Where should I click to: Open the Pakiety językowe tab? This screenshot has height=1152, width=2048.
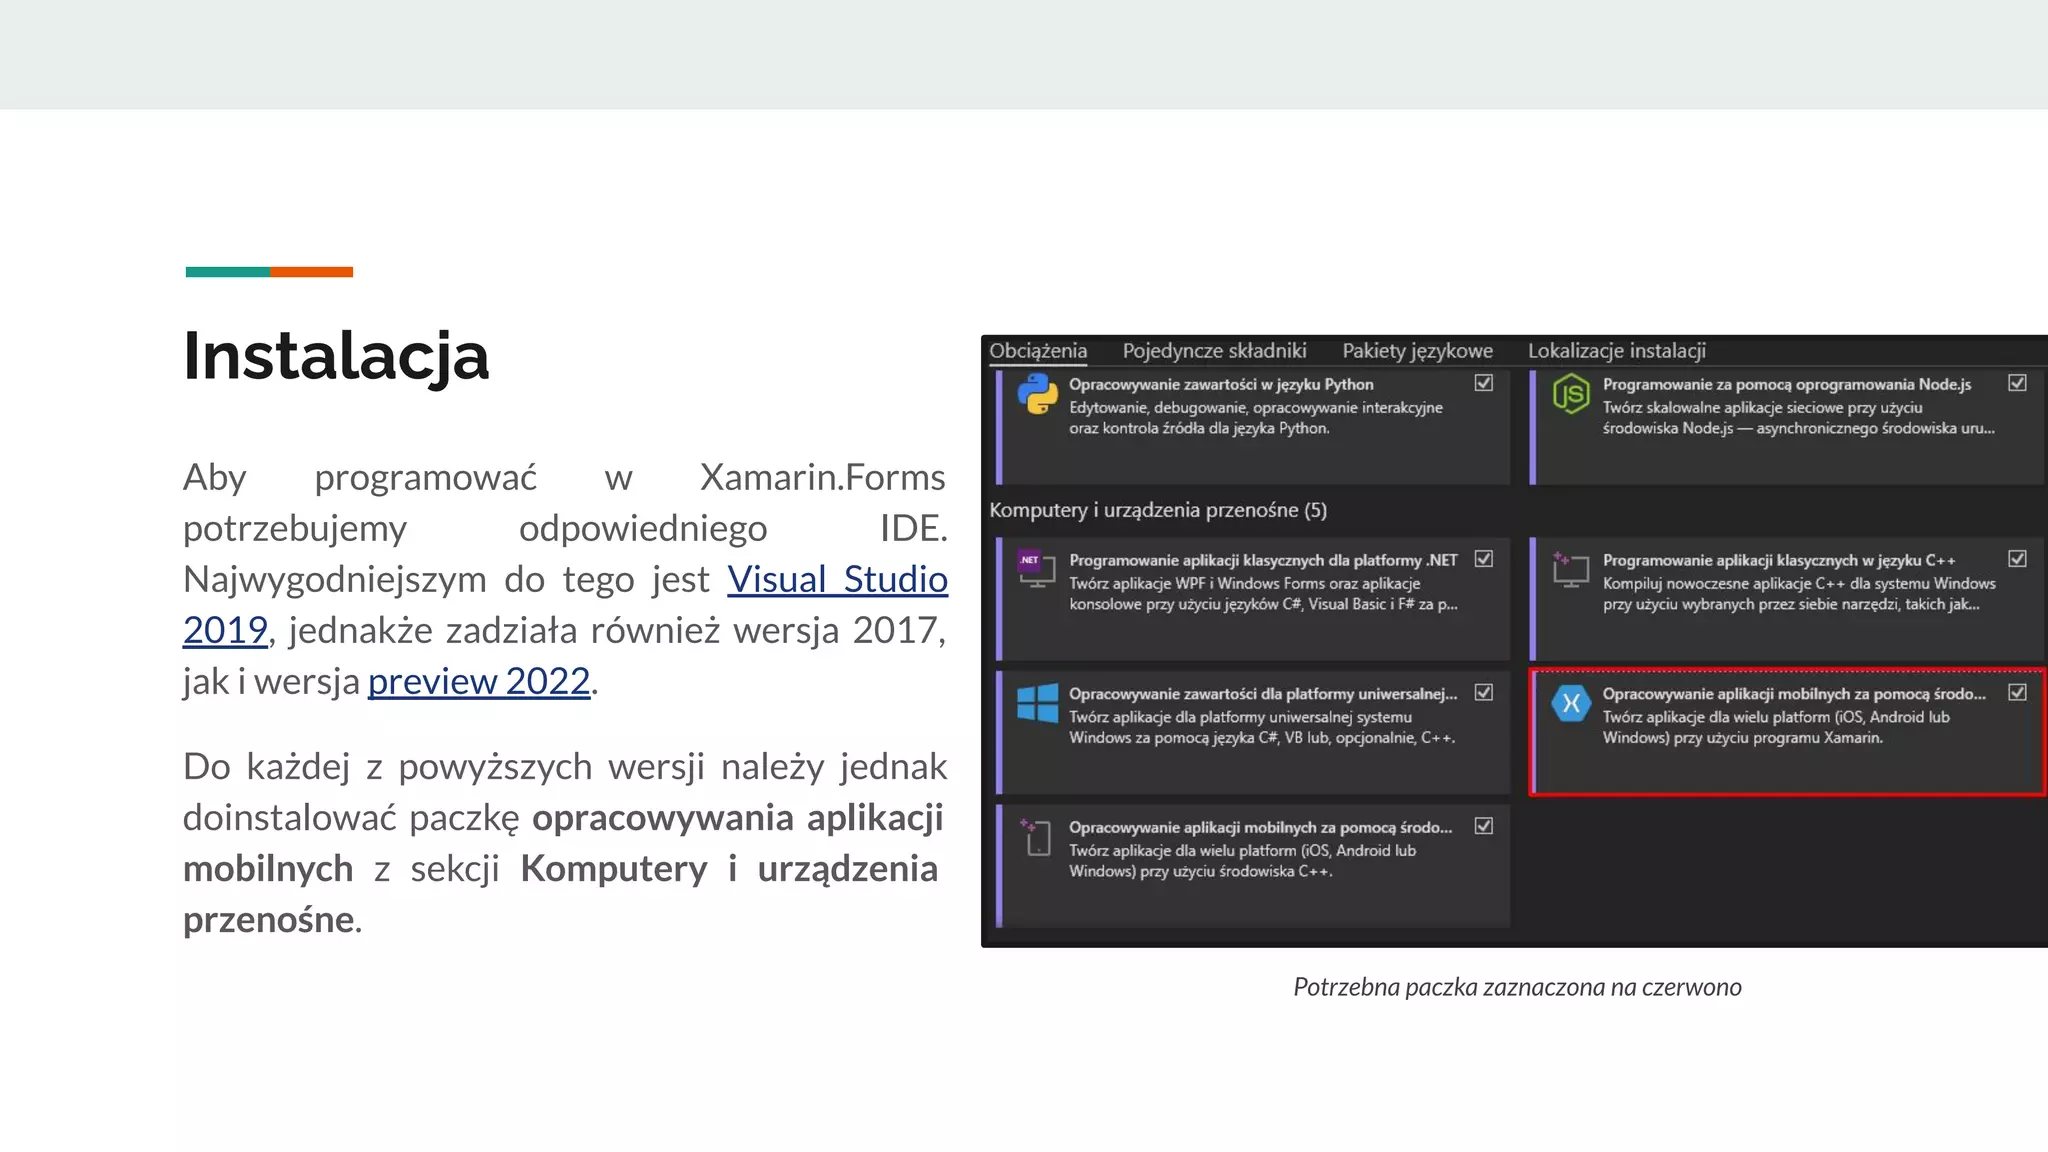pos(1417,351)
